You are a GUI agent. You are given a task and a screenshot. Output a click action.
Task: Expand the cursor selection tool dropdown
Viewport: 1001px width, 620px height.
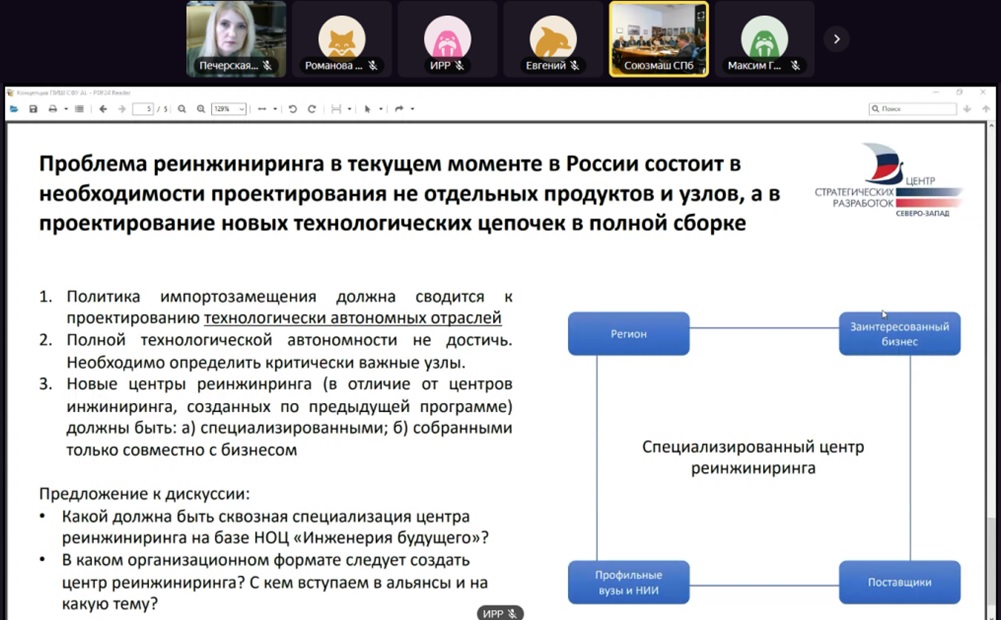(x=381, y=109)
